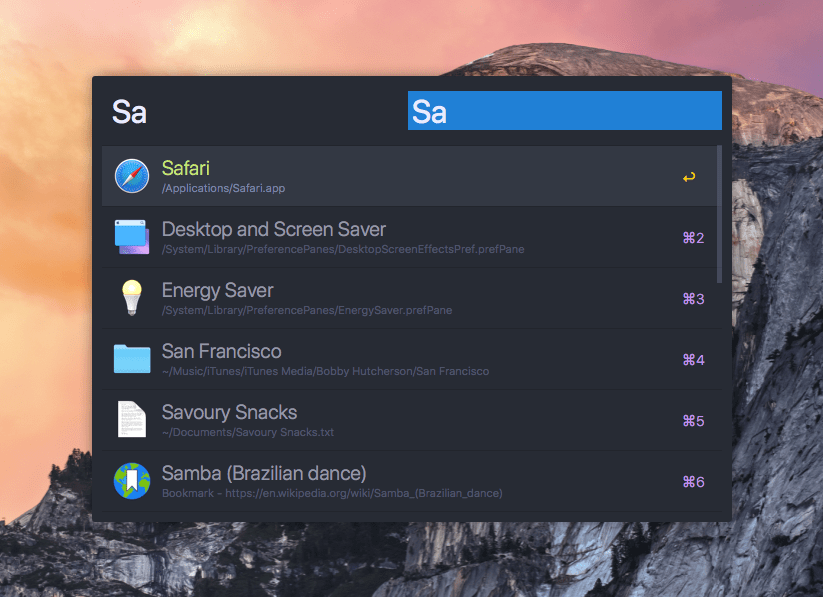Click the highlighted blue Sa search field
The height and width of the screenshot is (597, 823).
coord(564,111)
